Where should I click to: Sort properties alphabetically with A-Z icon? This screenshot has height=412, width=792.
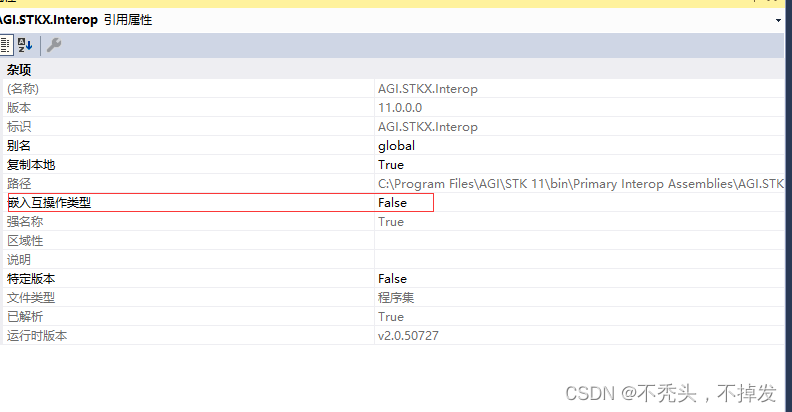point(25,45)
